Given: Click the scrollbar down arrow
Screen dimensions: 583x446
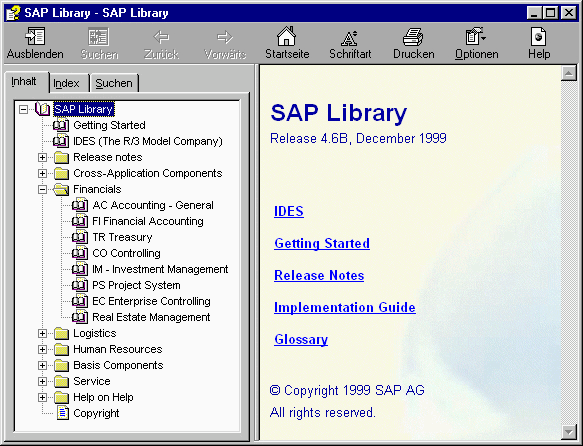Looking at the screenshot, I should coord(568,432).
